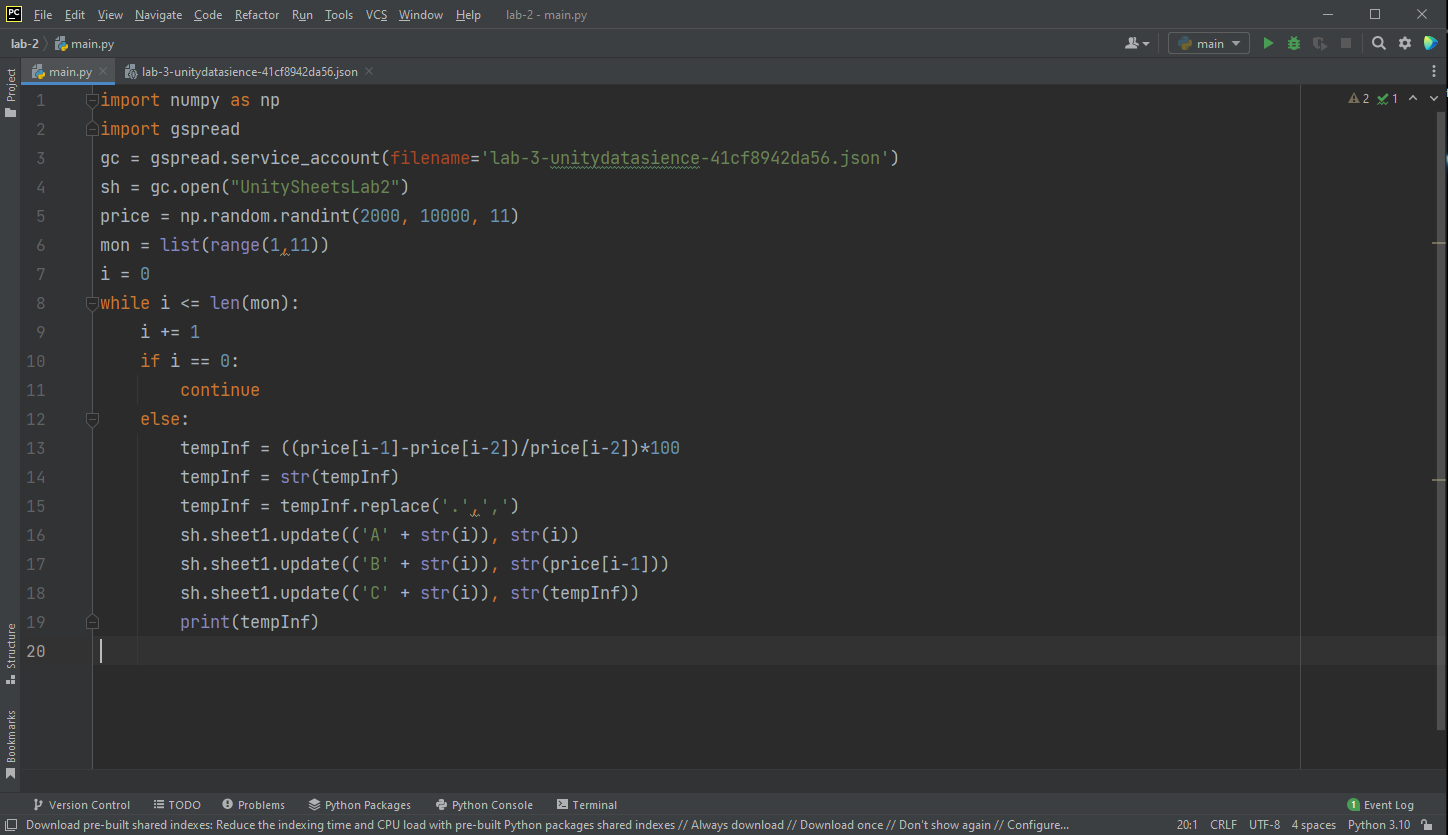The height and width of the screenshot is (835, 1448).
Task: Open the Refactor menu
Action: click(x=257, y=14)
